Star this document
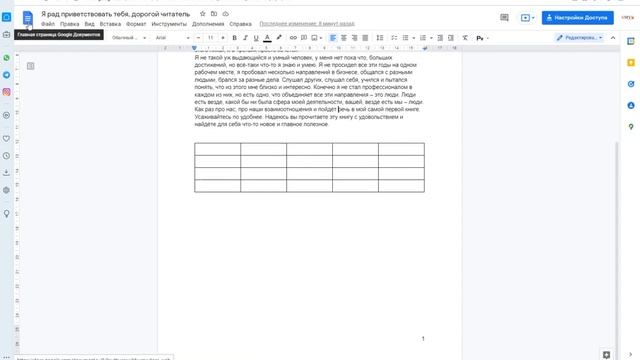The width and height of the screenshot is (640, 360). click(202, 14)
